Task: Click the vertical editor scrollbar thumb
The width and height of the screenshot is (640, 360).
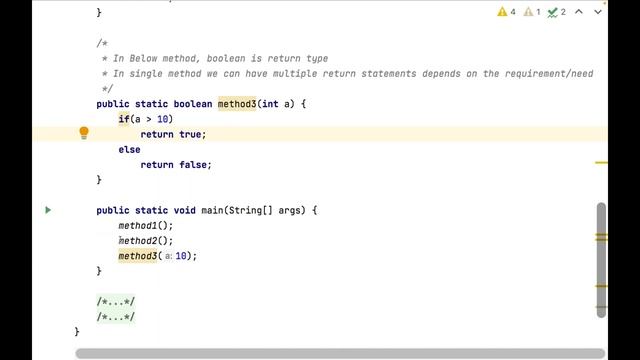Action: 601,260
